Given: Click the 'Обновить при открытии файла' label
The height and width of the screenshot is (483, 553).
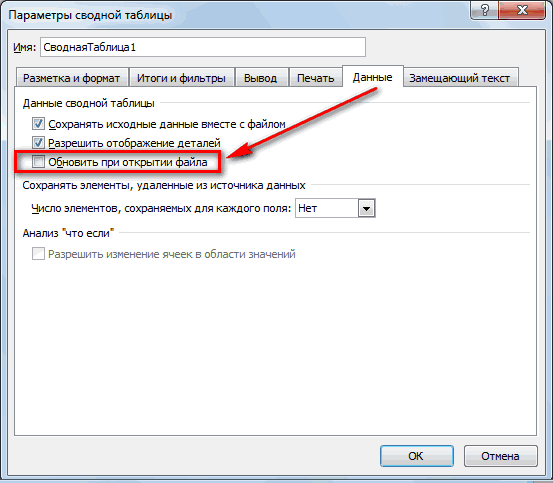Looking at the screenshot, I should 128,162.
